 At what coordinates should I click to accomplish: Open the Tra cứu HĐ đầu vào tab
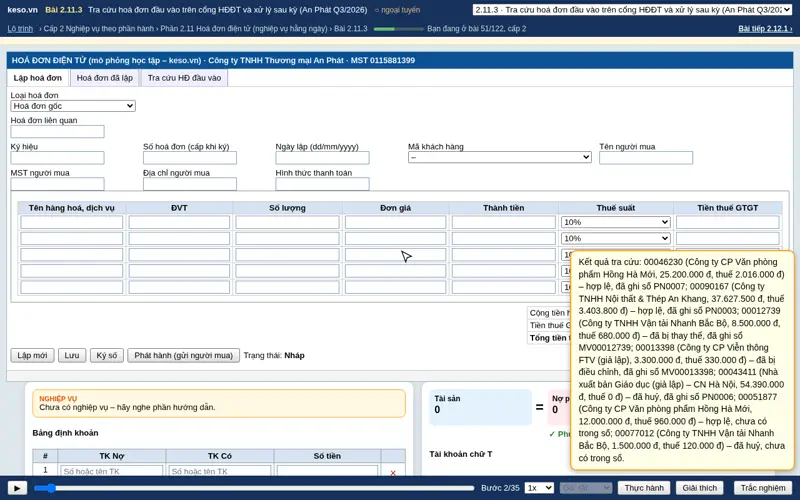tap(184, 78)
